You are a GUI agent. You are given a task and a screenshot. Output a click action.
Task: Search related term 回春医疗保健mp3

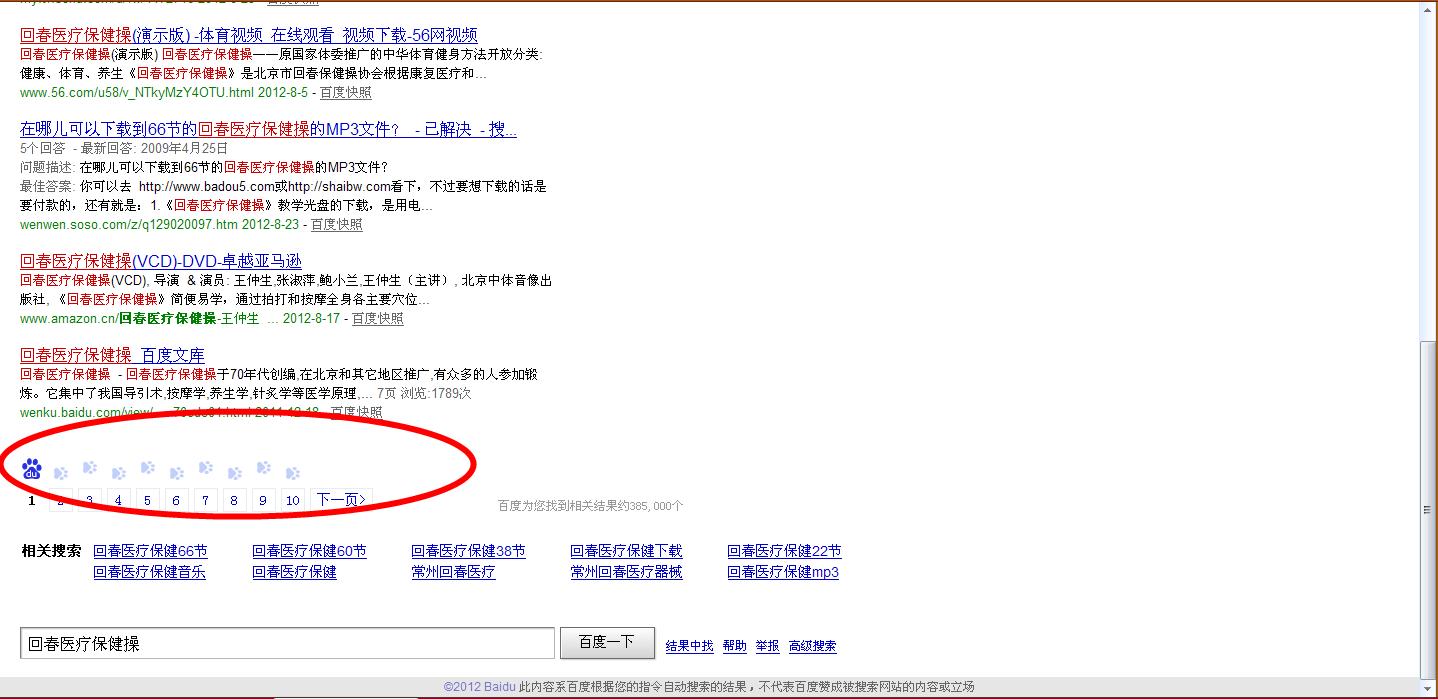783,572
